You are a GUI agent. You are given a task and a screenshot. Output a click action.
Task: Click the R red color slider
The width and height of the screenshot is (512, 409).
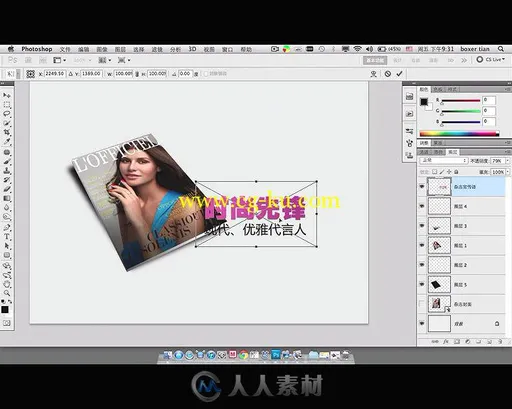point(460,100)
